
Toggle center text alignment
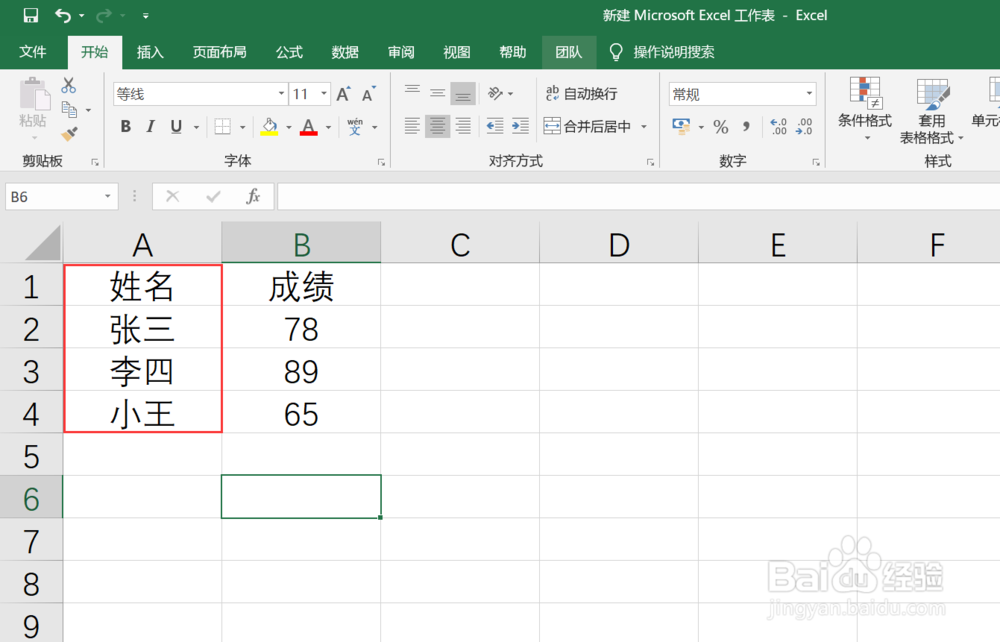[436, 126]
